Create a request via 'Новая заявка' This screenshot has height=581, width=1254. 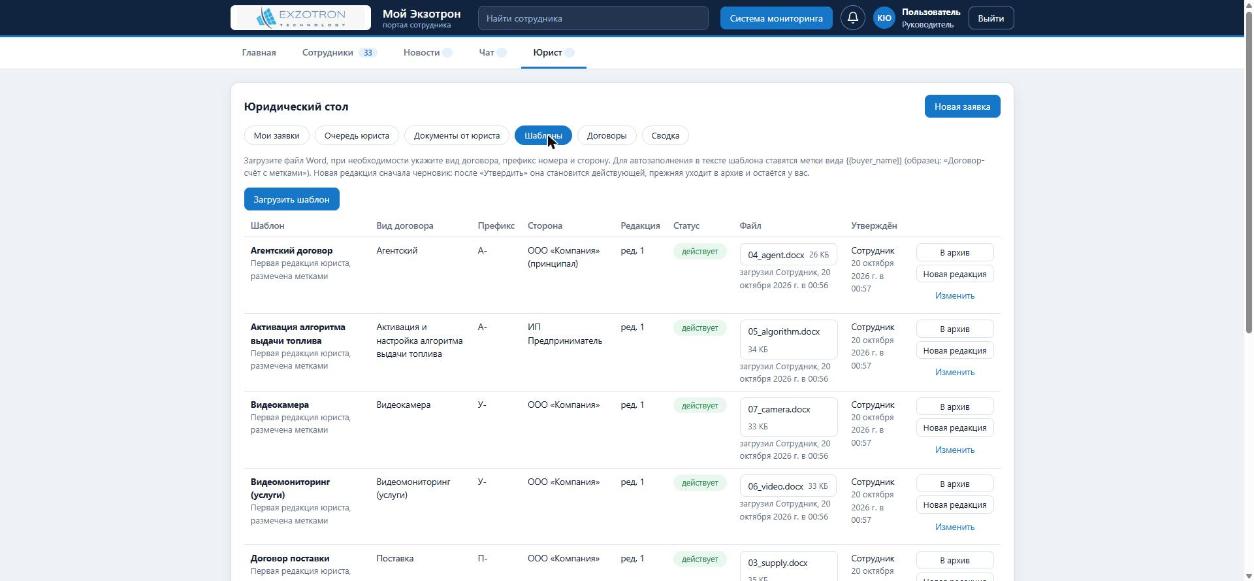(962, 106)
